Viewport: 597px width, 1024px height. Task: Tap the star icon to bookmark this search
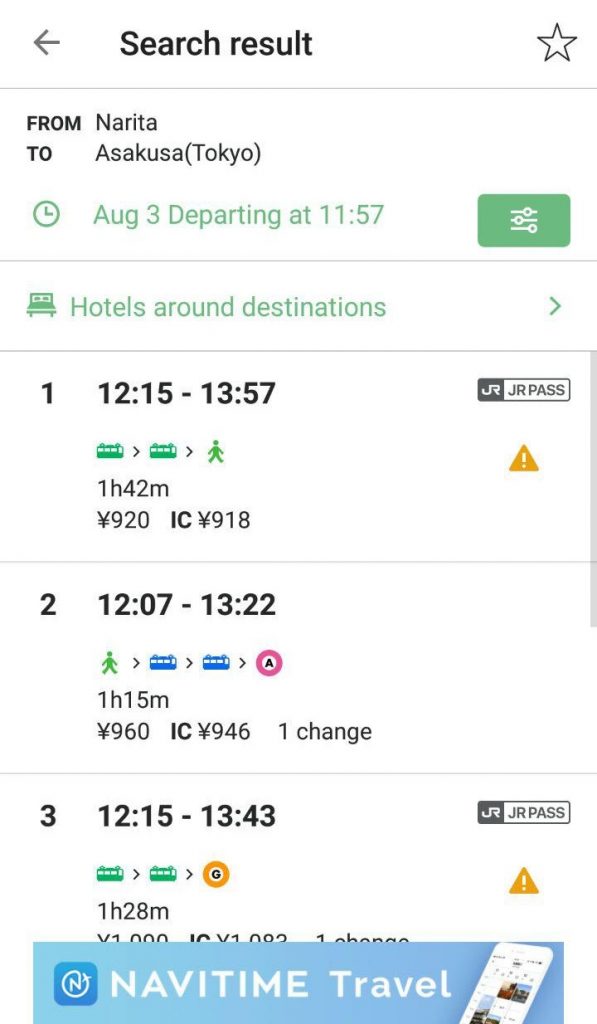557,43
